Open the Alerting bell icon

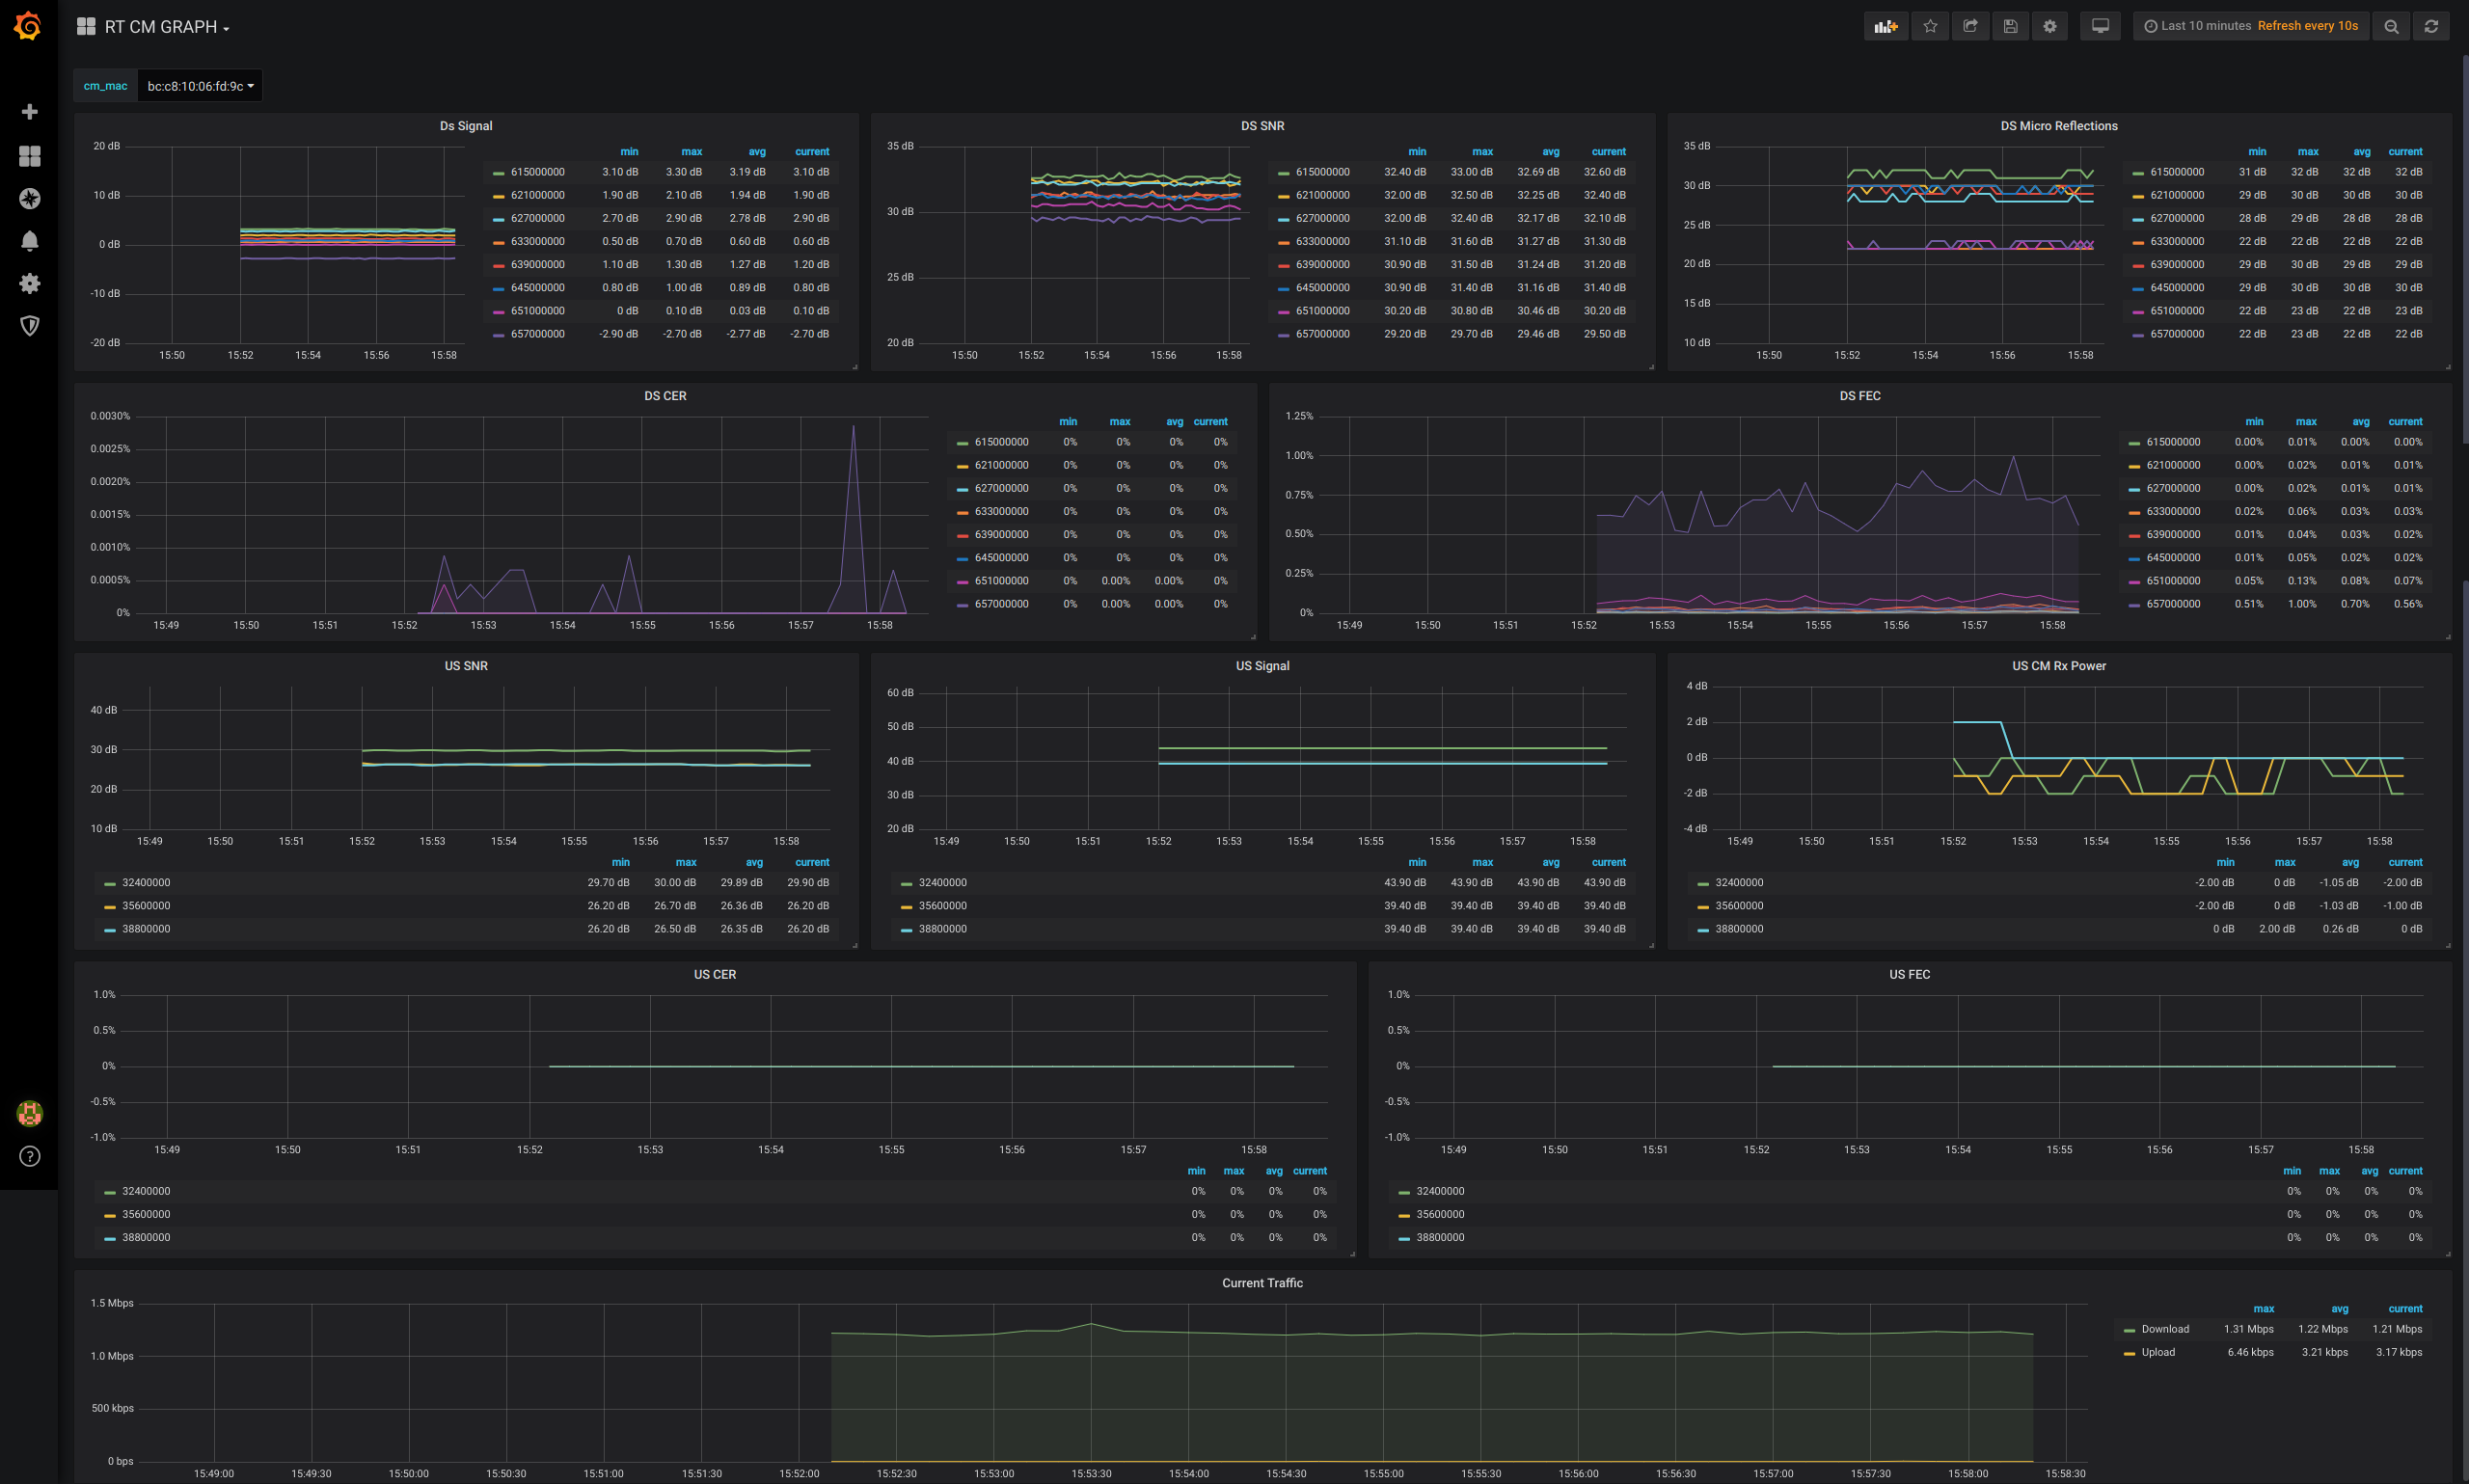pos(29,241)
